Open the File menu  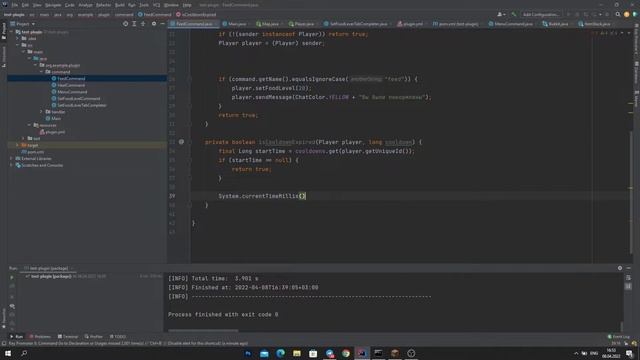click(15, 5)
